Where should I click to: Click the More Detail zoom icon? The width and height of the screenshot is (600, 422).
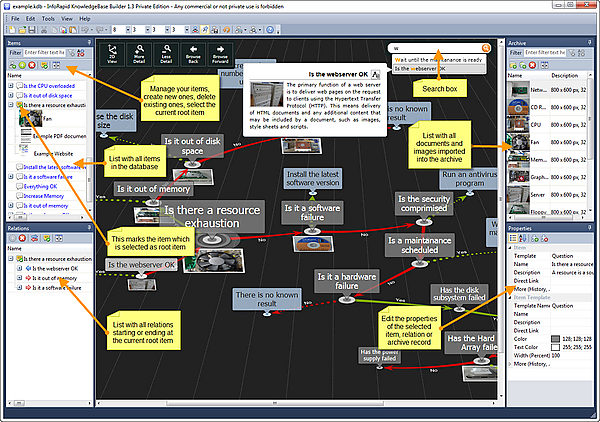pos(140,54)
